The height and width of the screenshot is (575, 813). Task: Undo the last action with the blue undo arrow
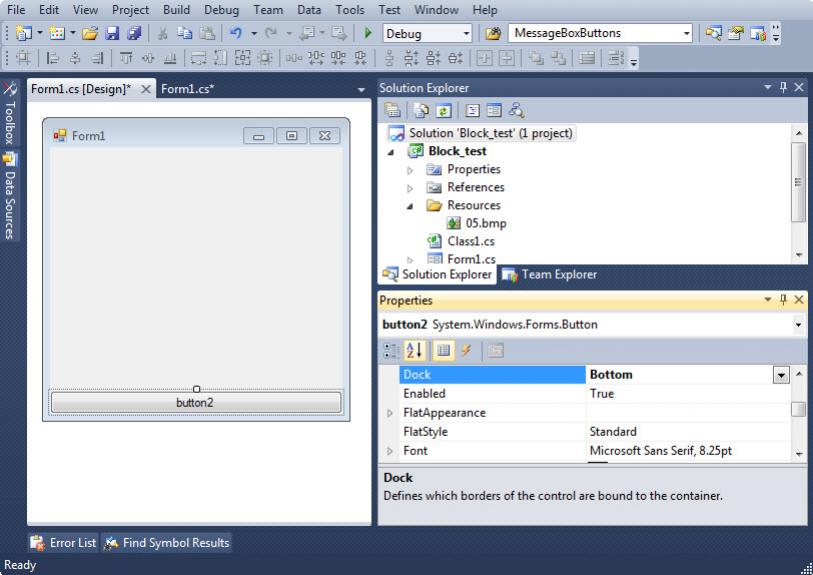click(x=236, y=34)
